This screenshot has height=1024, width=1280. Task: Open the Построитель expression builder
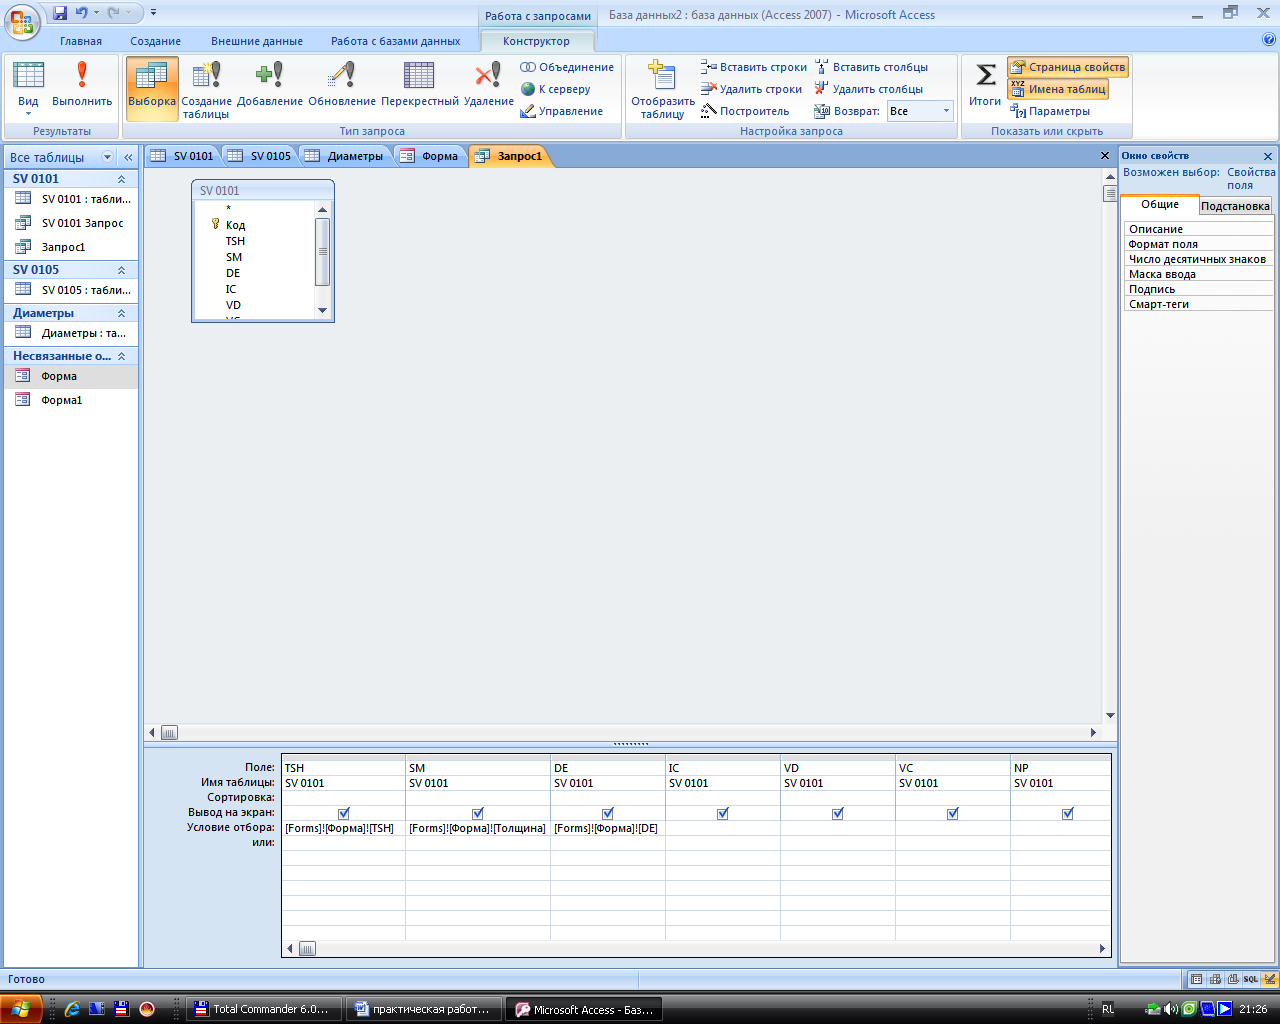point(746,111)
